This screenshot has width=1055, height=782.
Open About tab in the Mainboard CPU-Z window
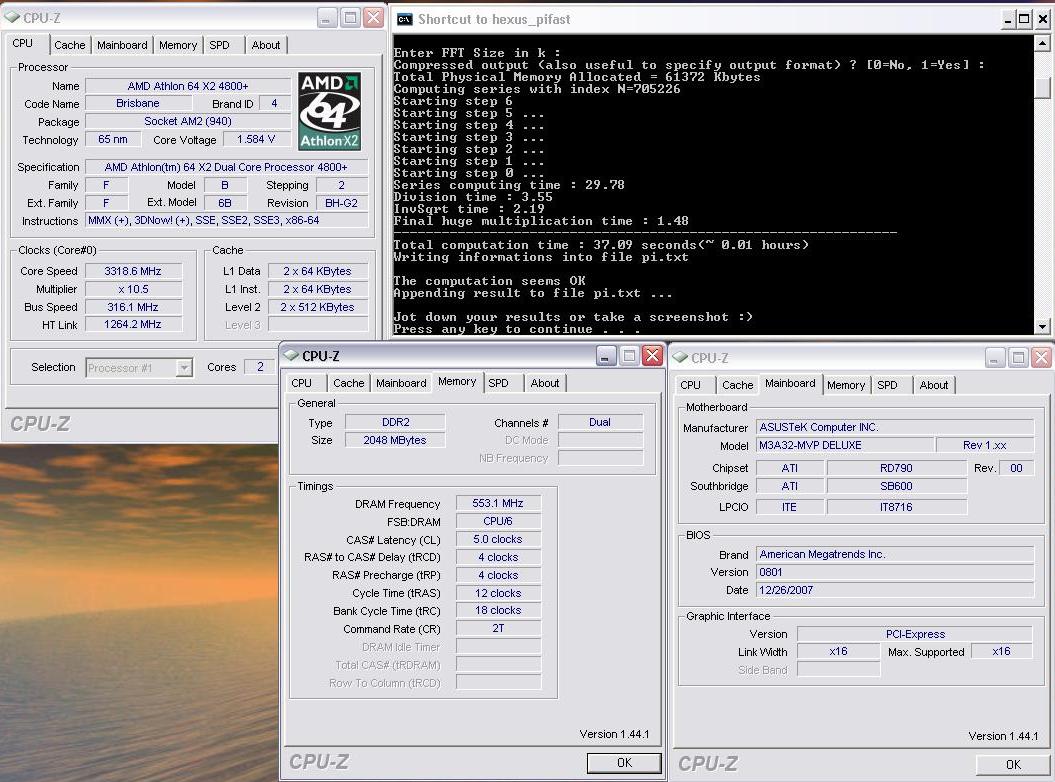pos(934,385)
